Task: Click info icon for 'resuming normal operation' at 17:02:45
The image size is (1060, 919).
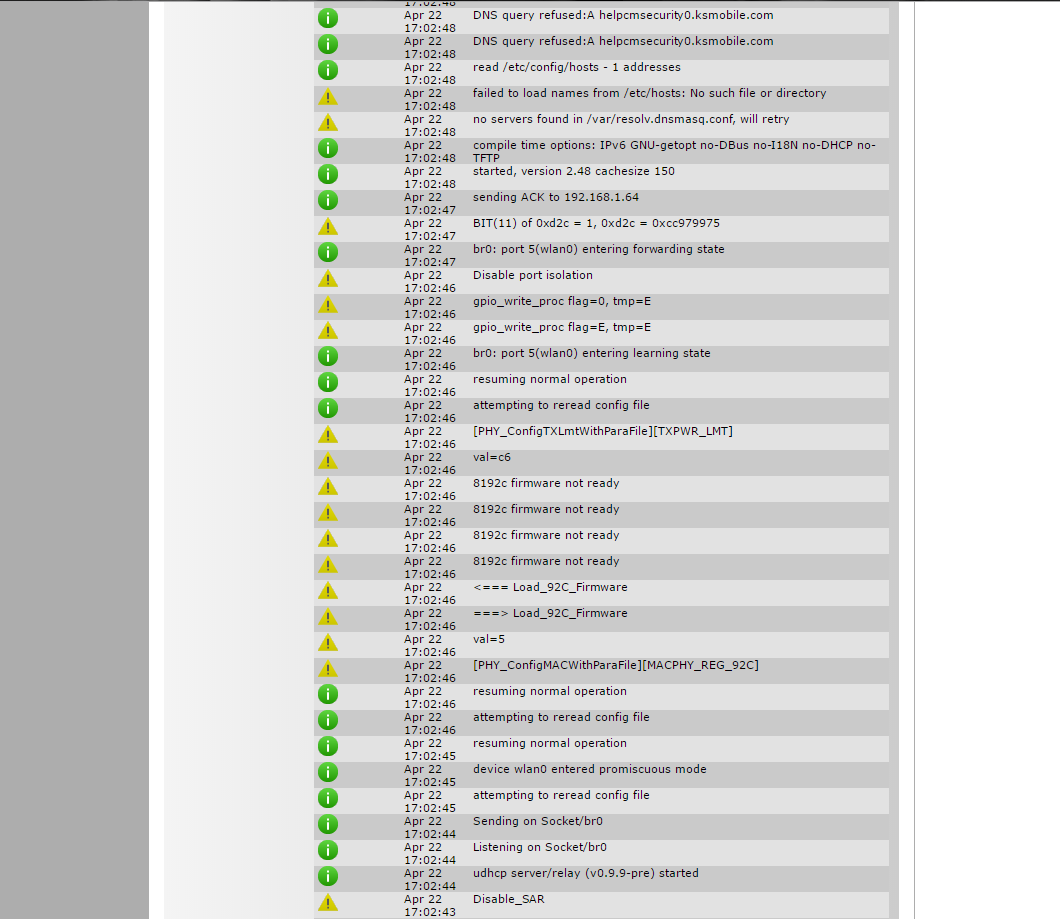Action: (x=328, y=746)
